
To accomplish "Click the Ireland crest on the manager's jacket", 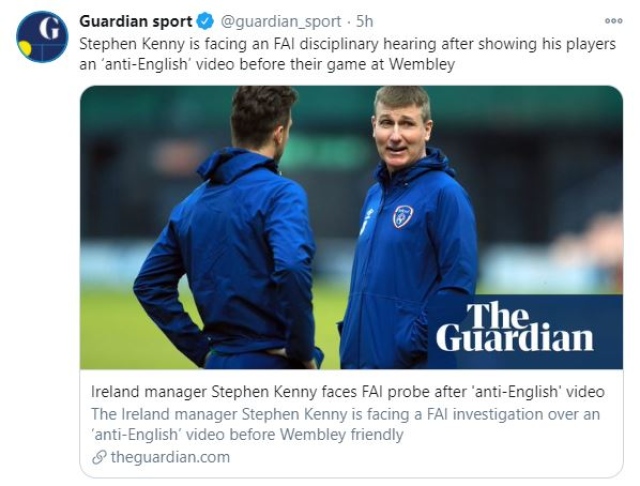I will click(403, 215).
